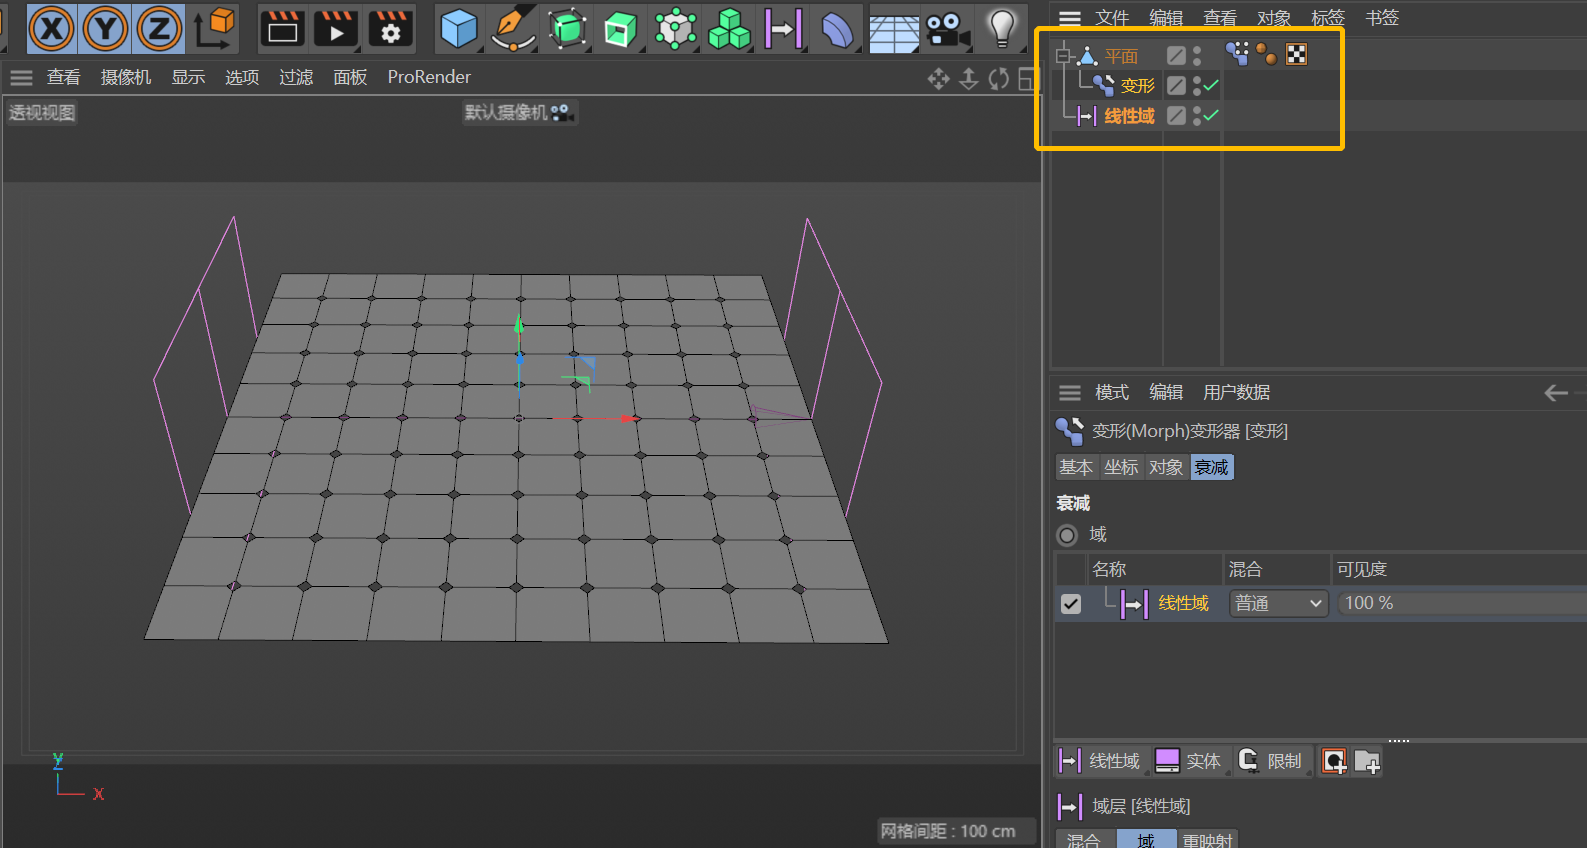Open viewport 过滤 menu

tap(296, 77)
